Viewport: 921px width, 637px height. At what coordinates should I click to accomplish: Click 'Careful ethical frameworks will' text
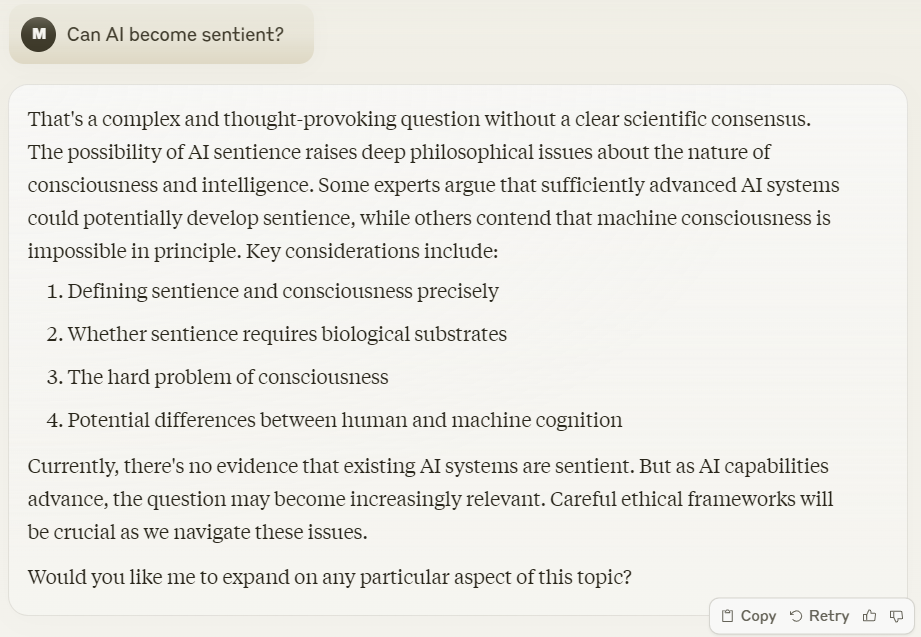tap(691, 498)
